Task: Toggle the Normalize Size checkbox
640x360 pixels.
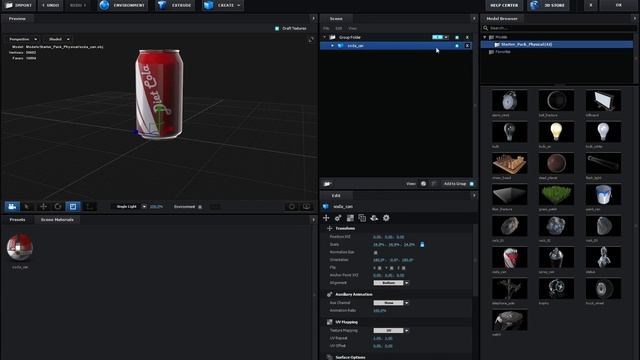Action: tap(376, 252)
